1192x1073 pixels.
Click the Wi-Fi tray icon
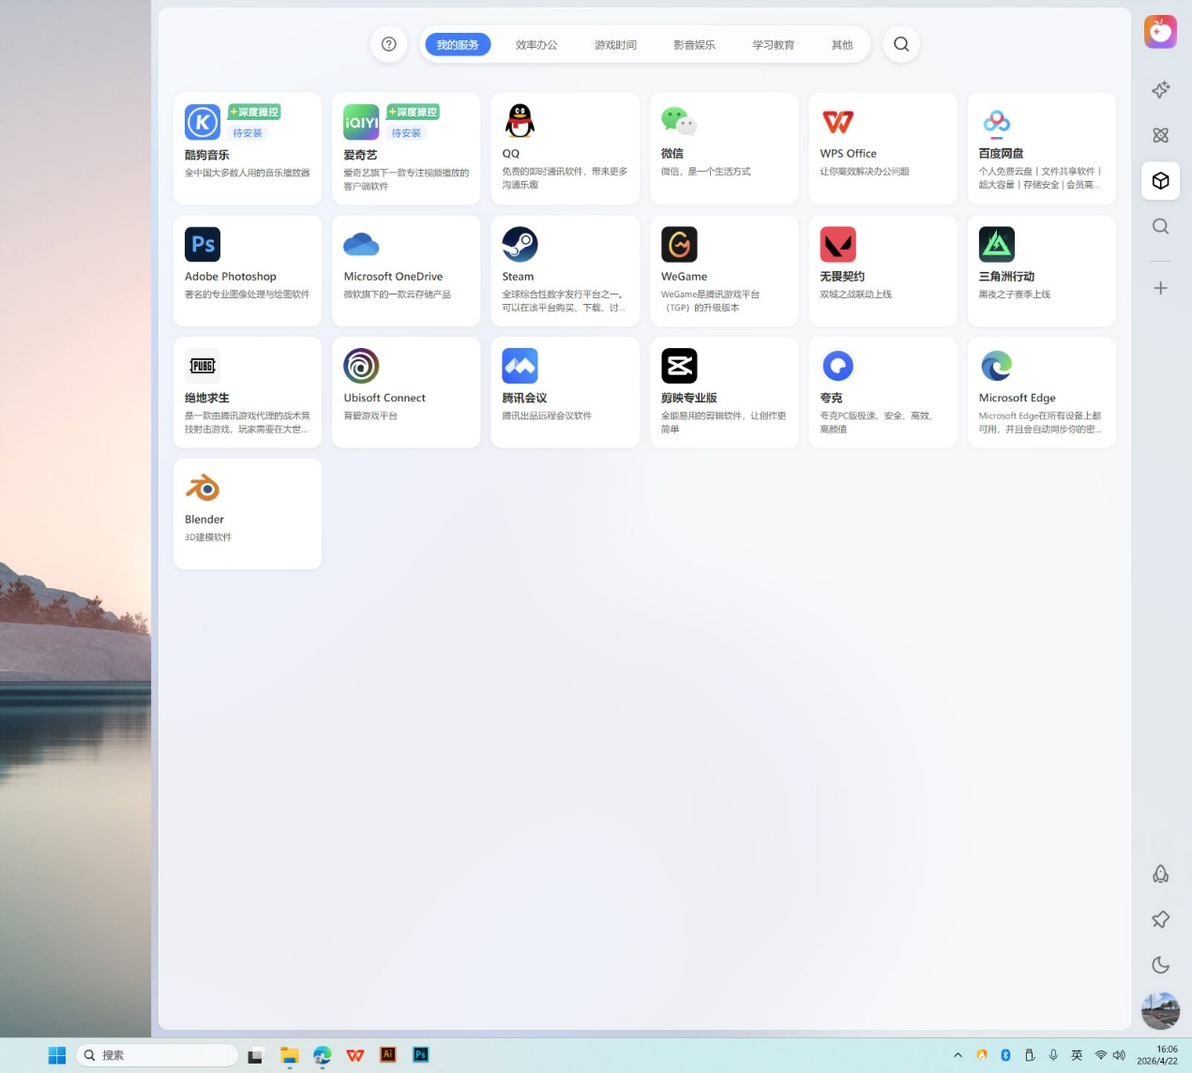pos(1100,1055)
